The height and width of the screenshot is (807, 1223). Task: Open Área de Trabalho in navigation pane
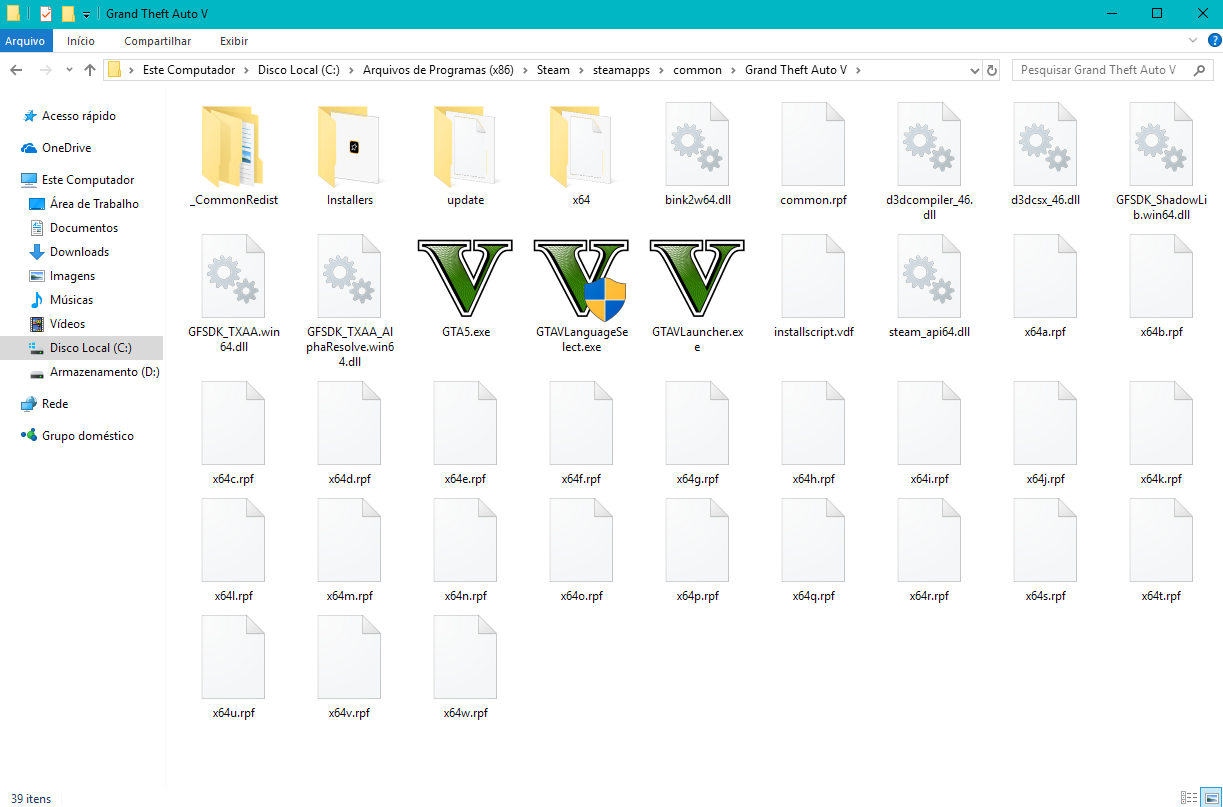[94, 204]
